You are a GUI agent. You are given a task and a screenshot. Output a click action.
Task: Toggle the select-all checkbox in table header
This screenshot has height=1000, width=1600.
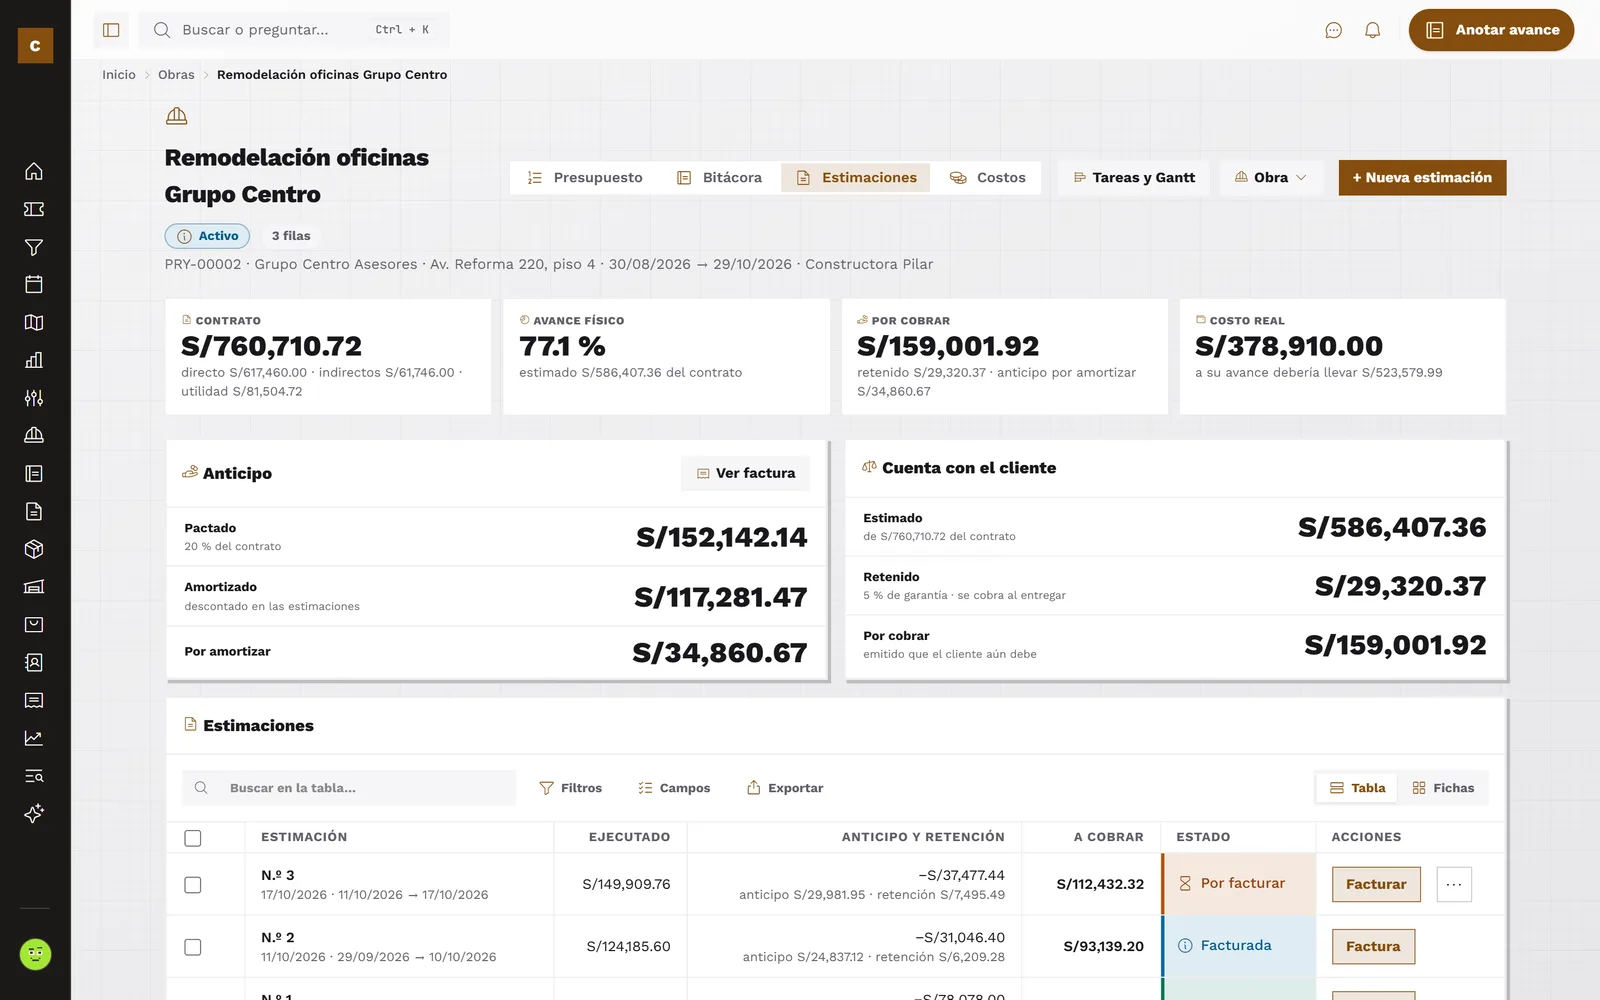click(x=193, y=838)
